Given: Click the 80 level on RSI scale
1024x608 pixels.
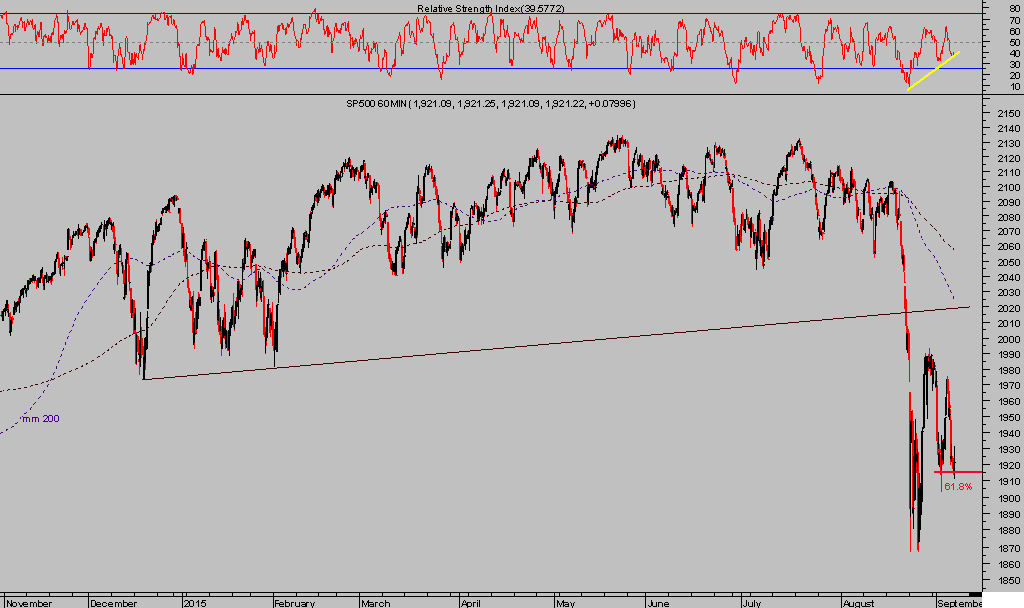Looking at the screenshot, I should pyautogui.click(x=1014, y=8).
